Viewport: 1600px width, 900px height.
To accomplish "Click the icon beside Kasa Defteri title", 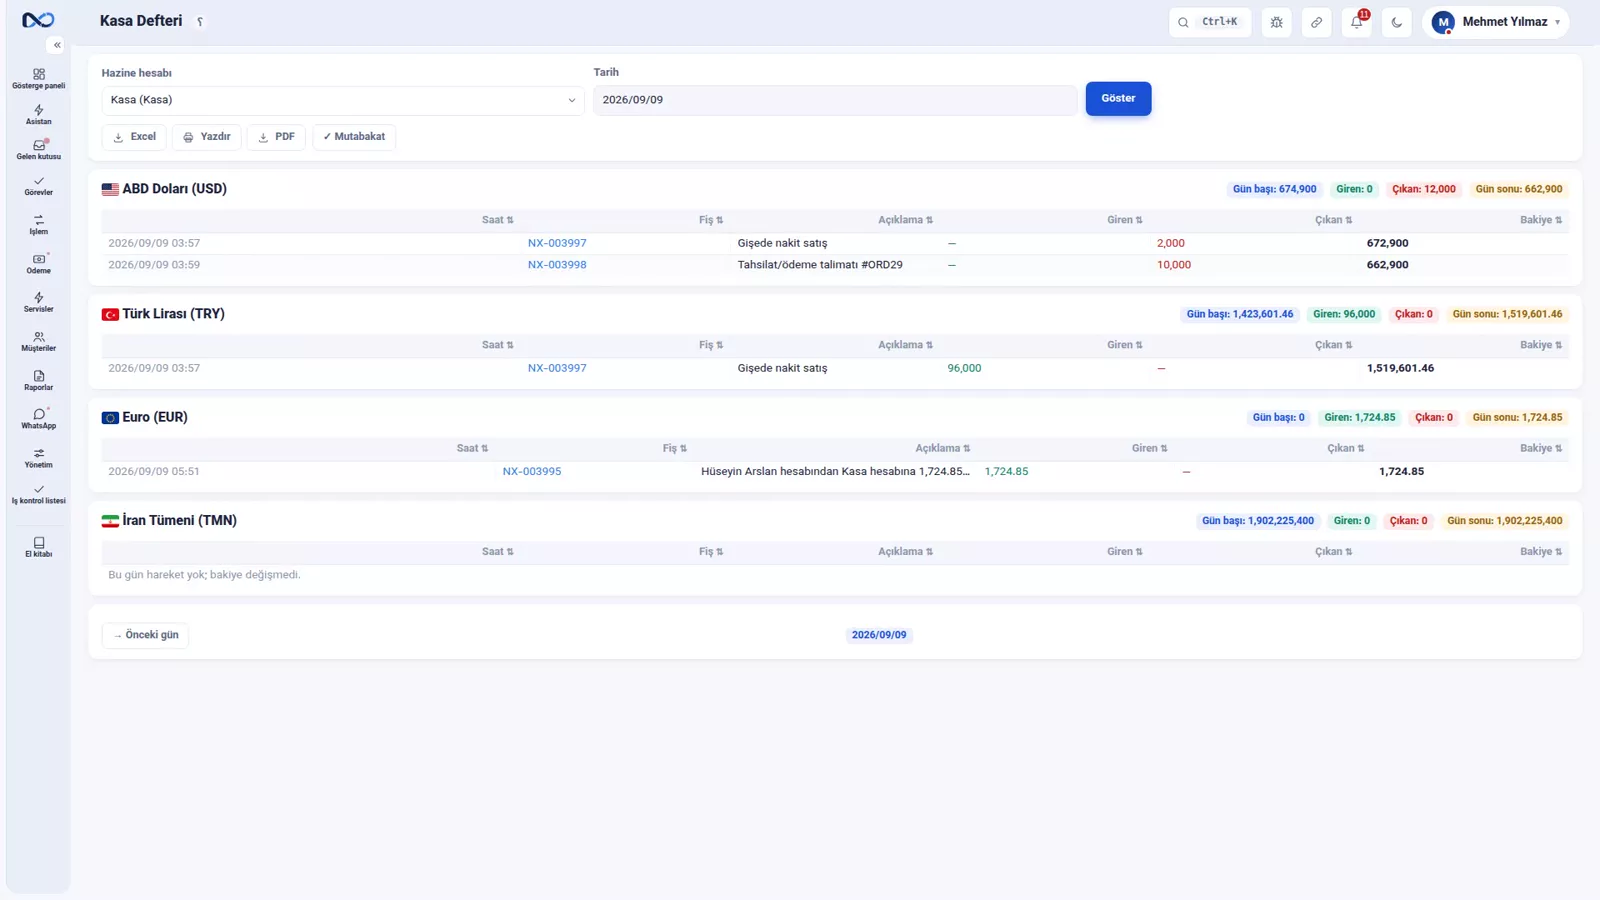I will point(200,22).
